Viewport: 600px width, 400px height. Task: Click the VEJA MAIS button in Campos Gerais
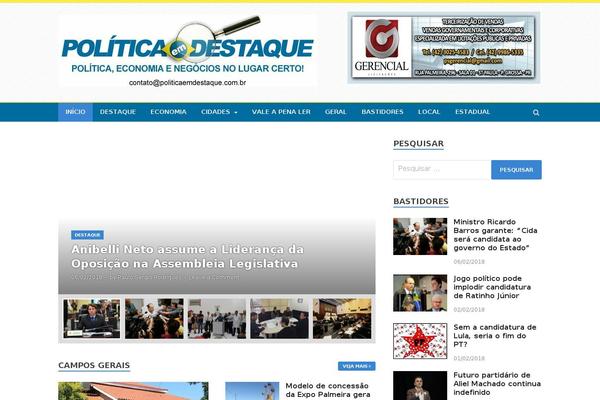tap(357, 366)
